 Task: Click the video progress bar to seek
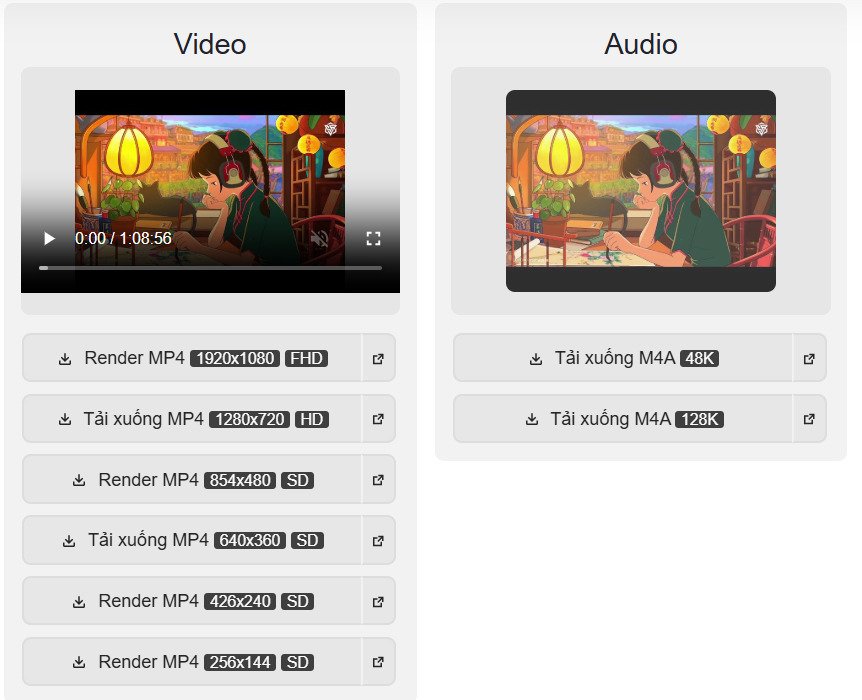210,268
